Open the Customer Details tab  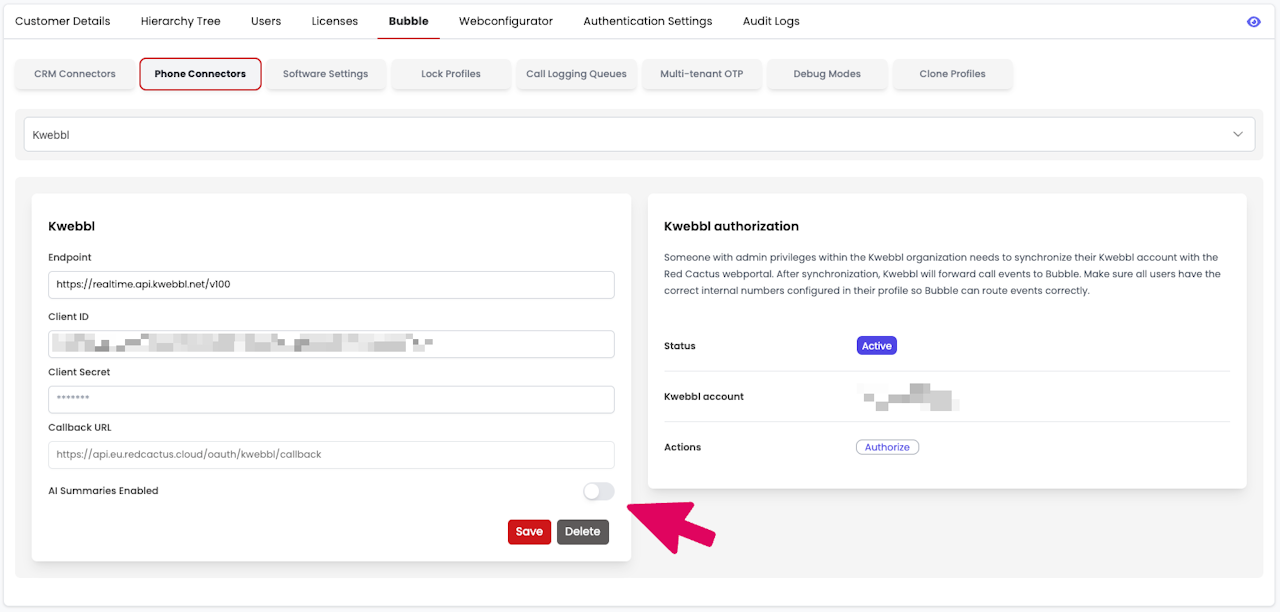point(63,21)
